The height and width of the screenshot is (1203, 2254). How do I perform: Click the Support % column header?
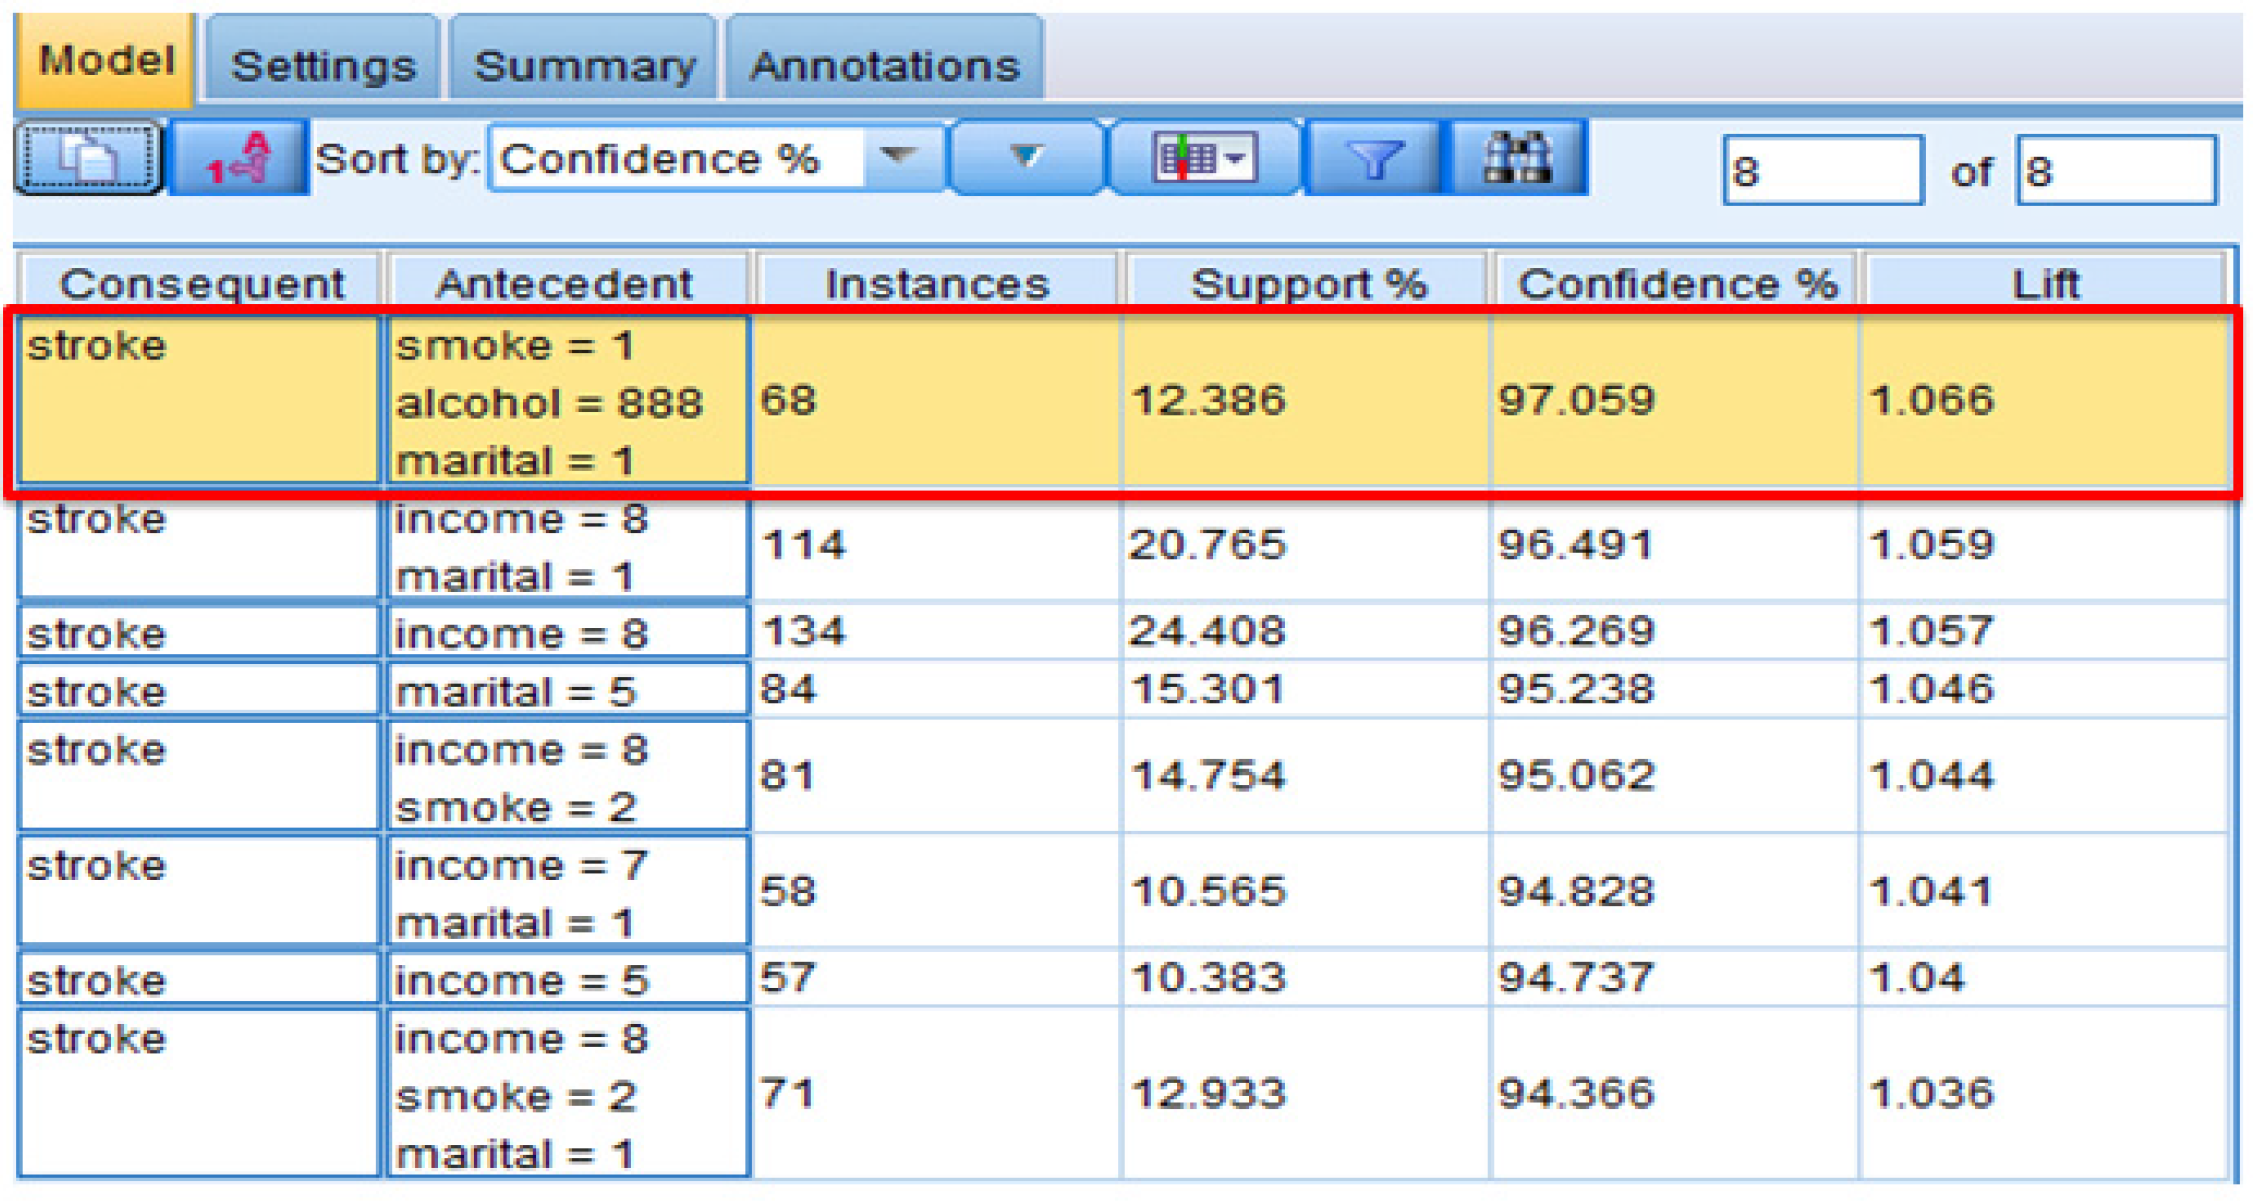[x=1307, y=284]
